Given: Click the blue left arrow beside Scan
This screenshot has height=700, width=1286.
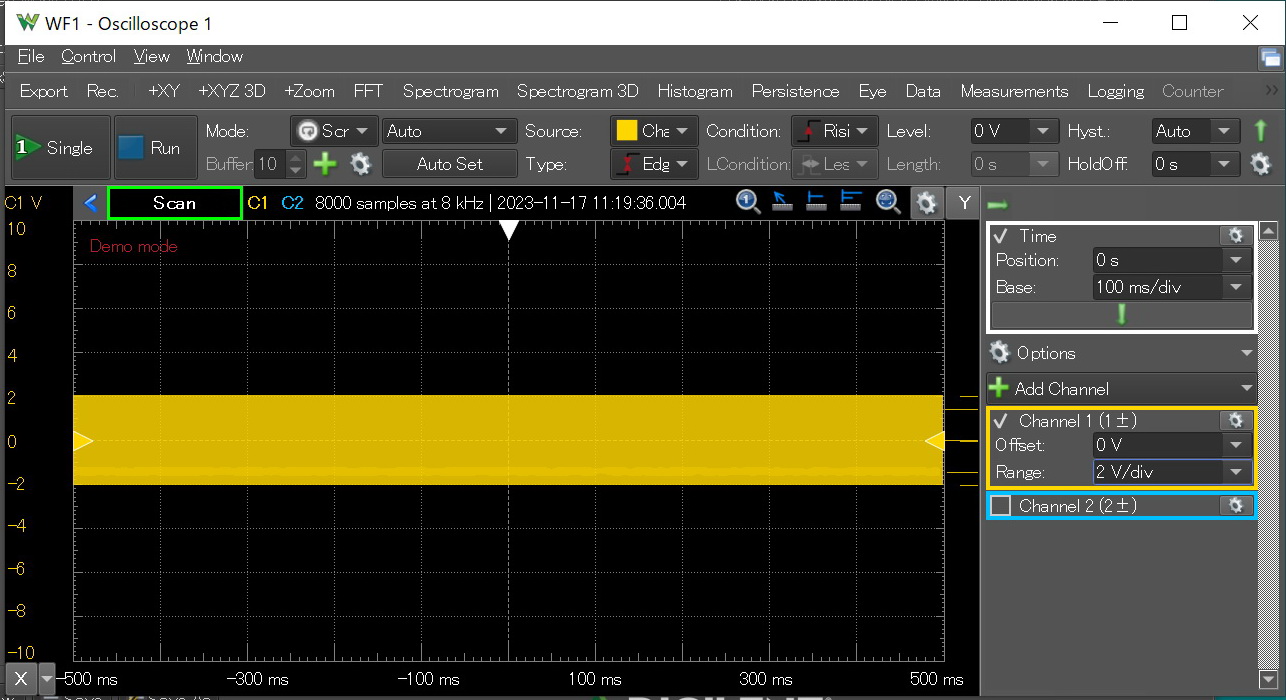Looking at the screenshot, I should pos(91,203).
